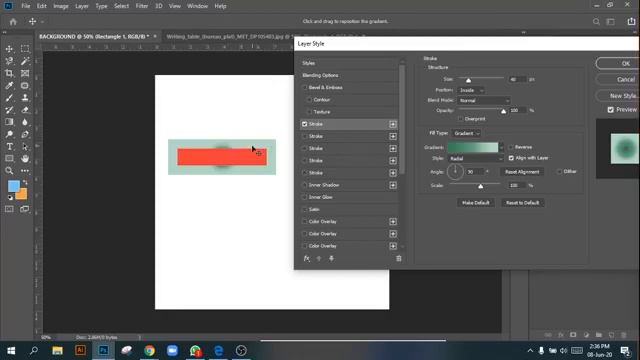Open the Window menu
This screenshot has height=360, width=640.
pos(198,6)
